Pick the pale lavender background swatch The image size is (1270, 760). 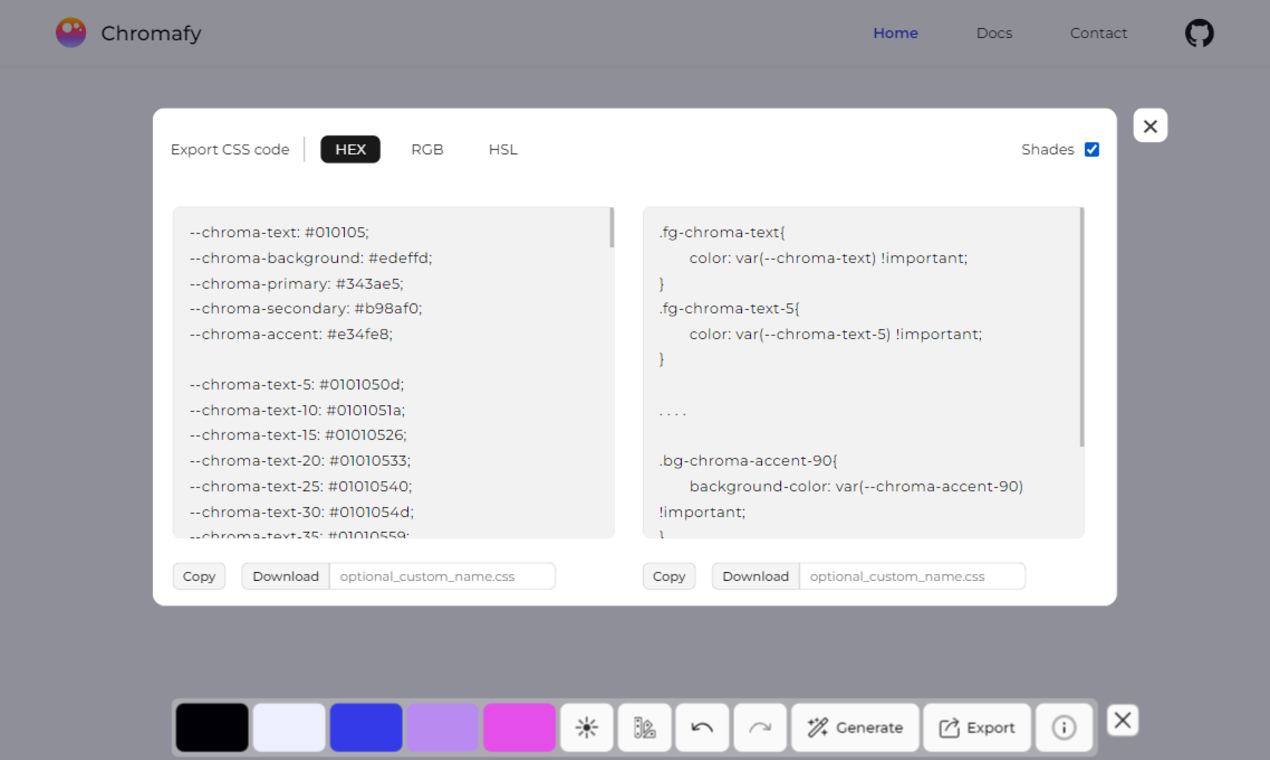point(289,727)
